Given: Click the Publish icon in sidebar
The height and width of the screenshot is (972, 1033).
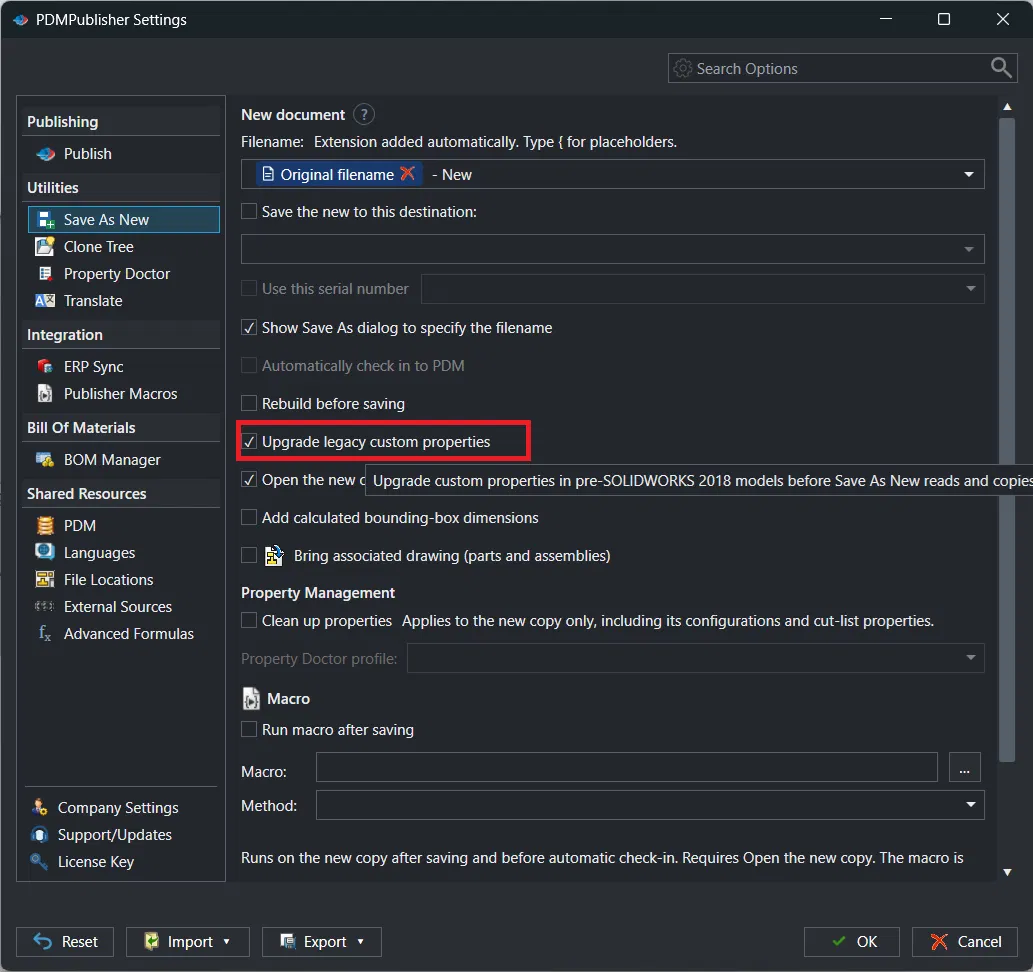Looking at the screenshot, I should (x=45, y=154).
